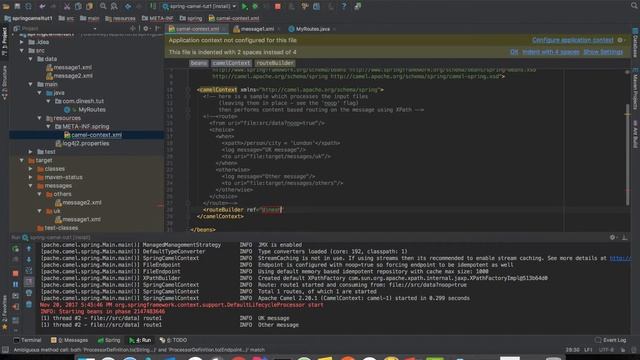Open the Spring tool window tab
The image size is (640, 360).
109,340
